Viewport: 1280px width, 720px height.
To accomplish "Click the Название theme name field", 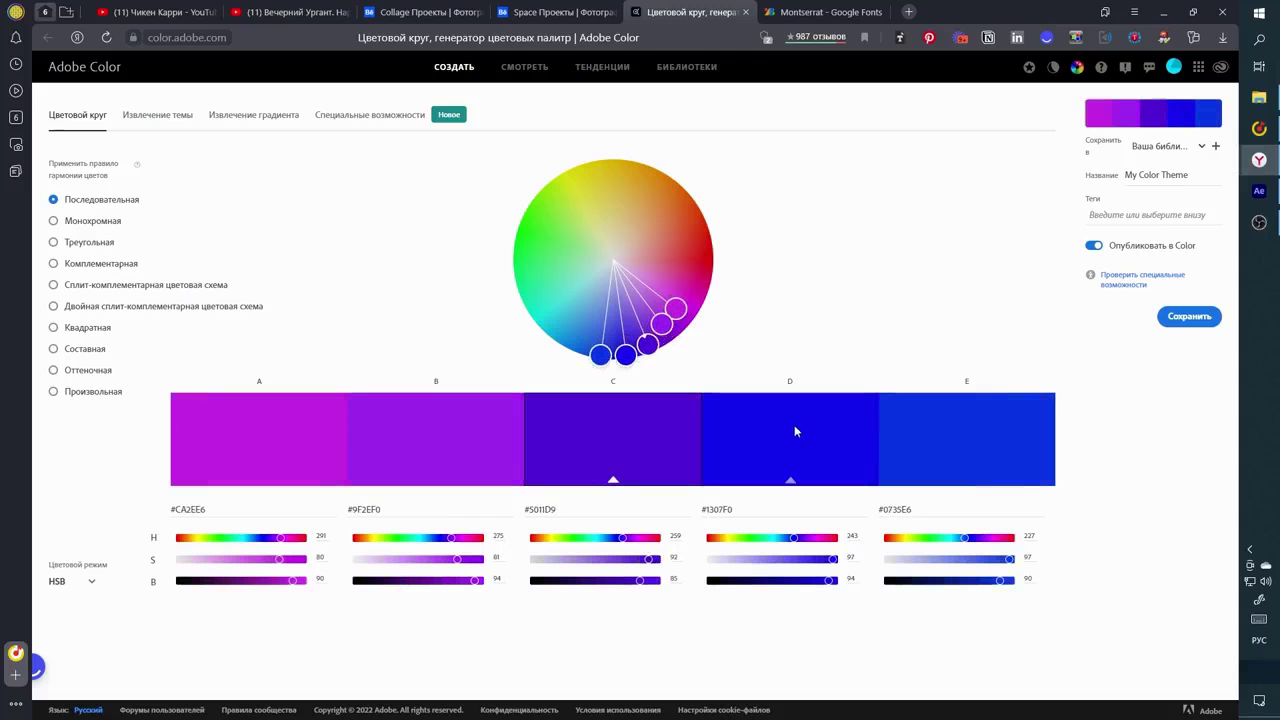I will coord(1172,175).
